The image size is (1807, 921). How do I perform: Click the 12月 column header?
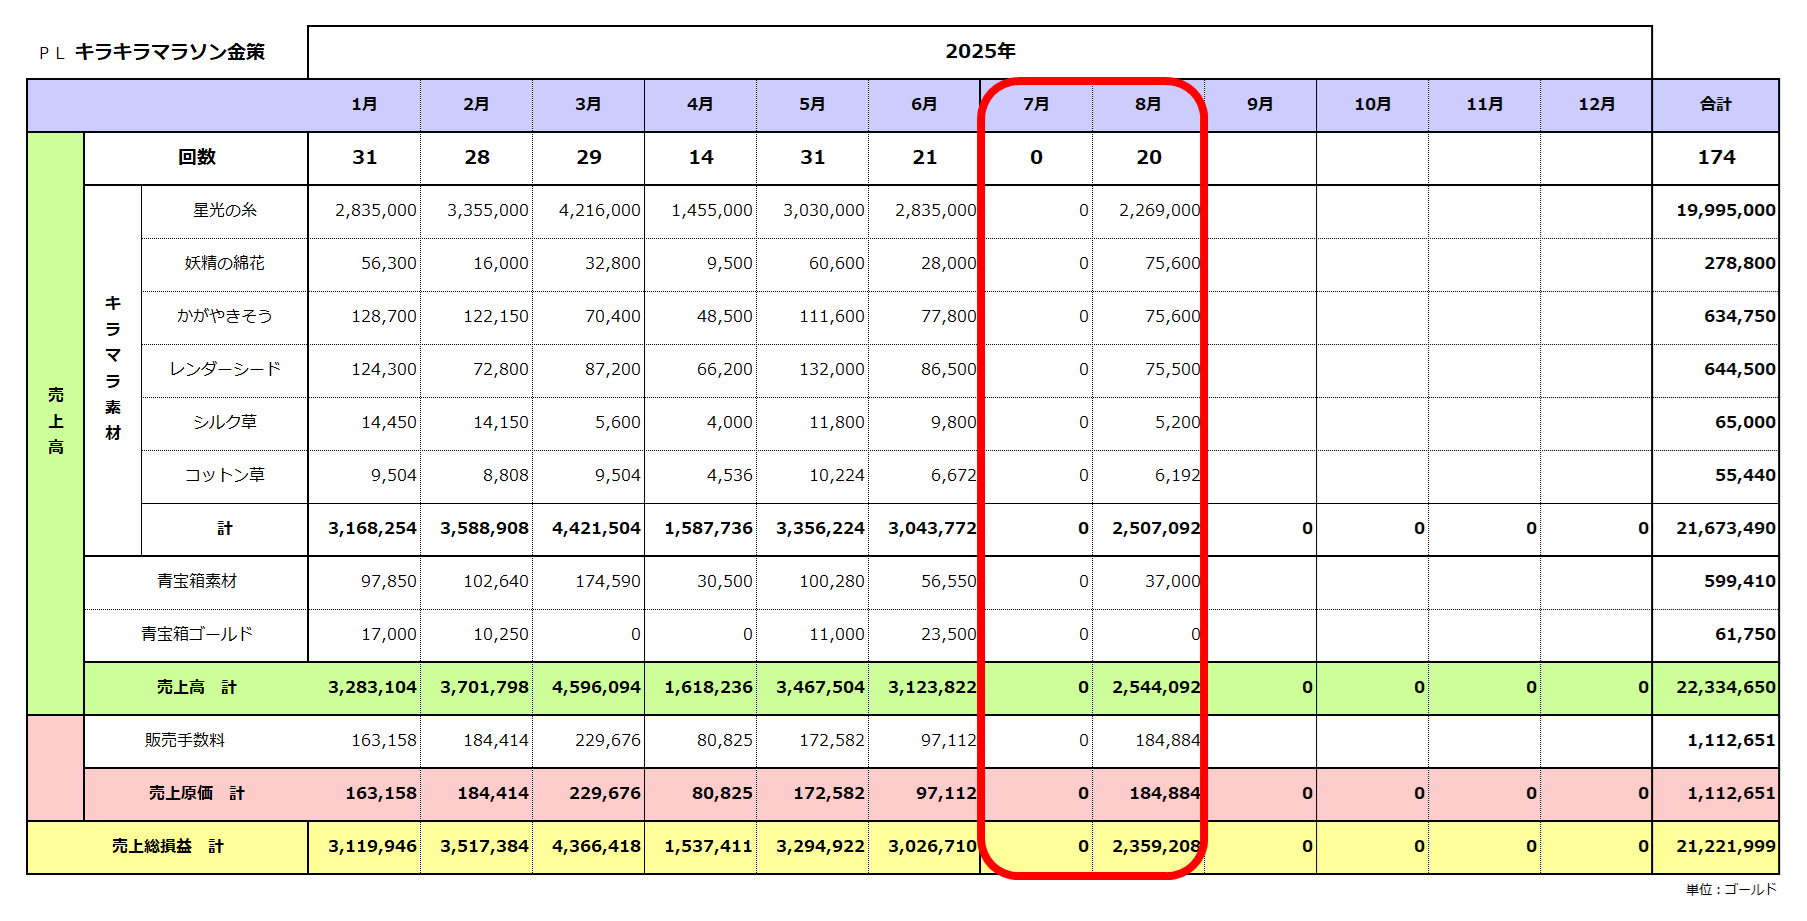1596,105
